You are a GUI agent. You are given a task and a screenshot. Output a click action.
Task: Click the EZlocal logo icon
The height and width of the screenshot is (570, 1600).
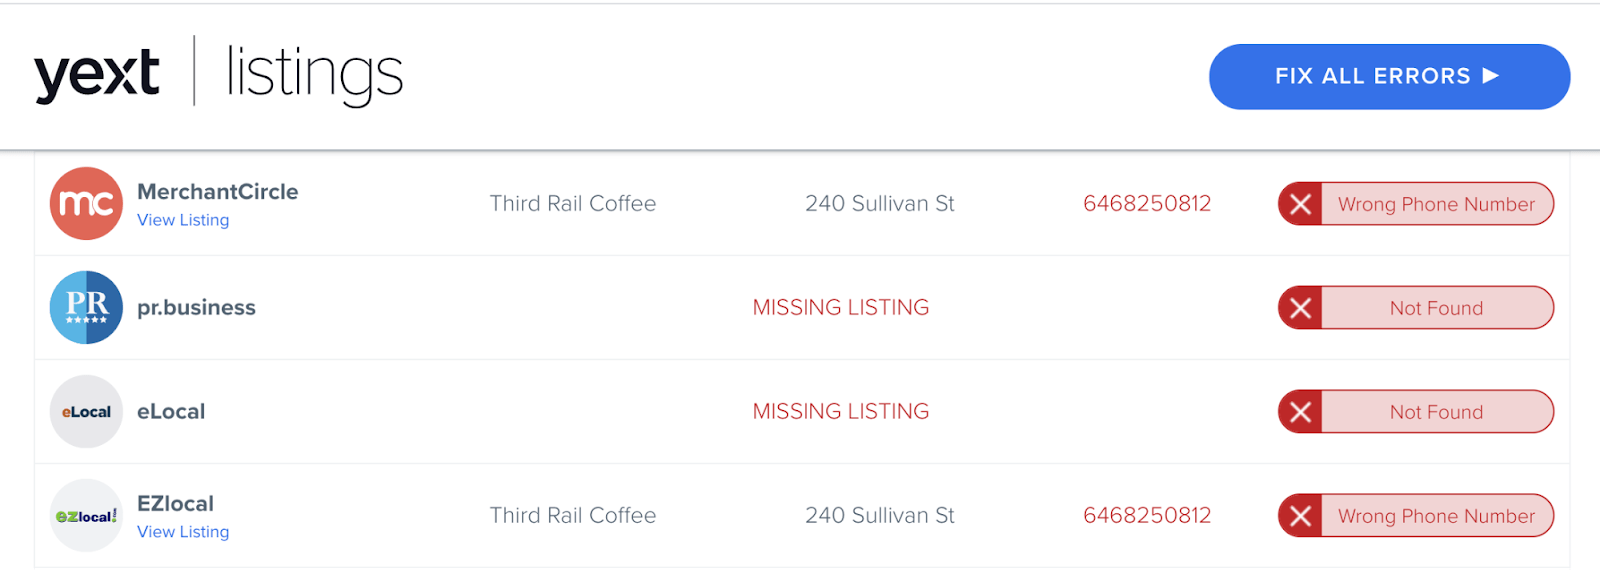tap(86, 515)
